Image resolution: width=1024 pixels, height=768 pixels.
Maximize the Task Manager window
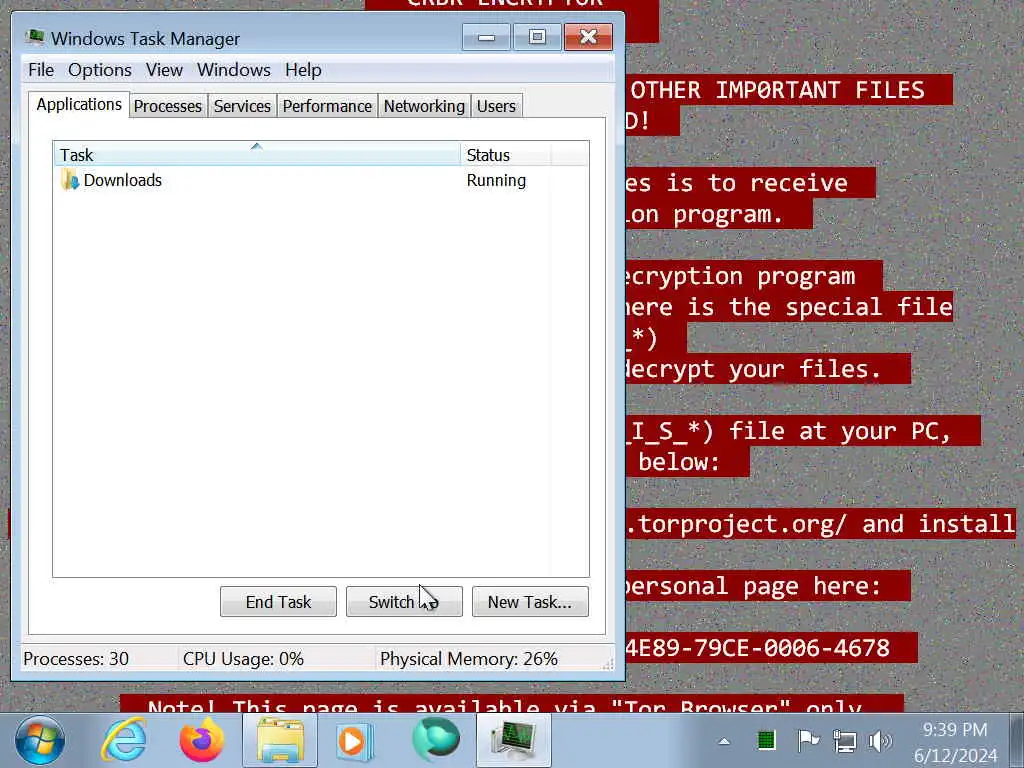click(537, 37)
